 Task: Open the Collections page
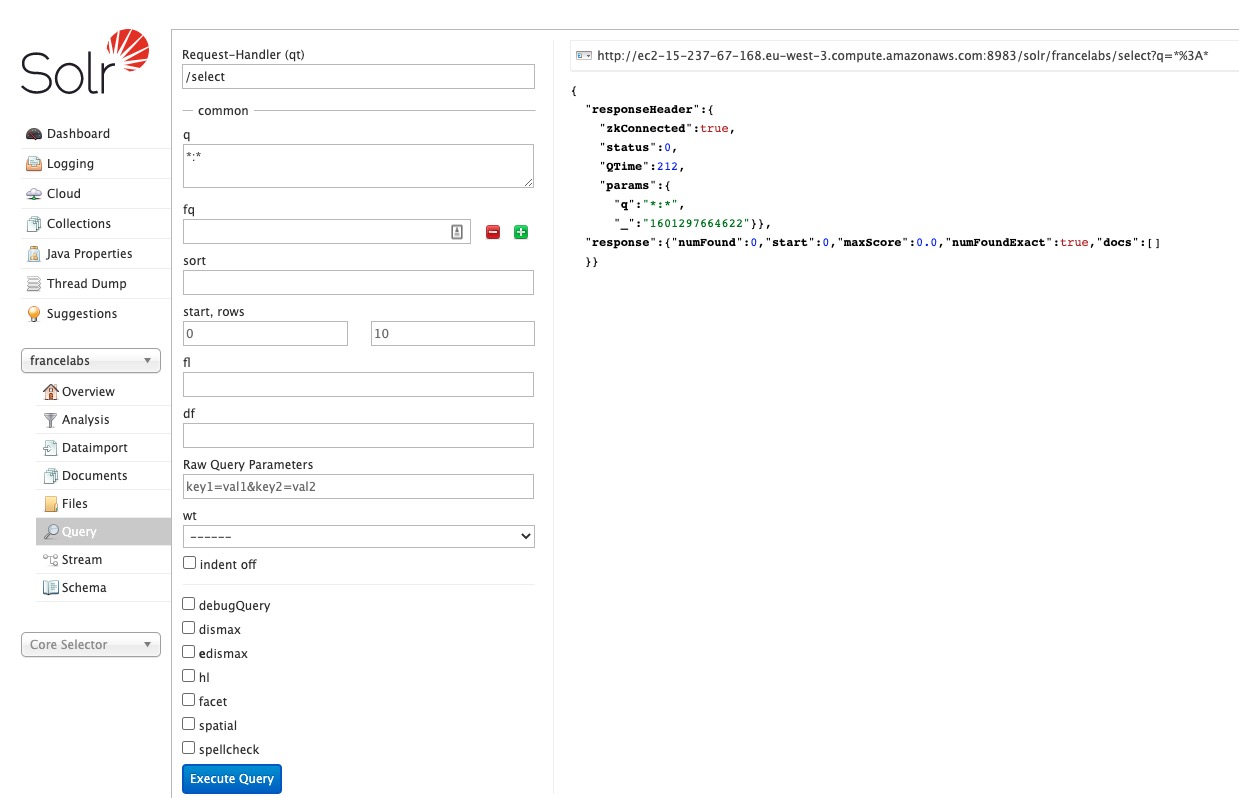79,224
